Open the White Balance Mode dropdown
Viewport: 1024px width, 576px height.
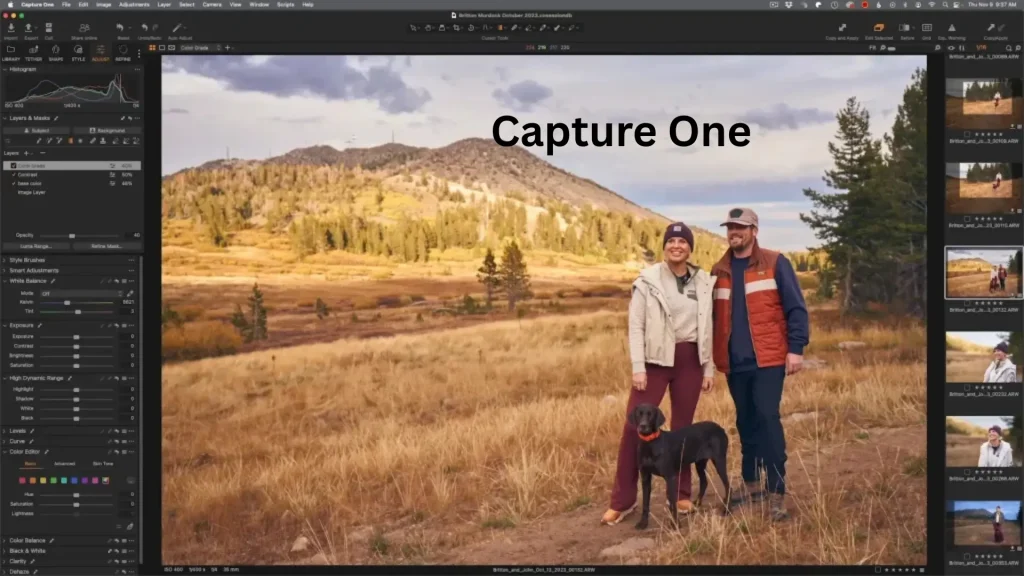(x=81, y=293)
